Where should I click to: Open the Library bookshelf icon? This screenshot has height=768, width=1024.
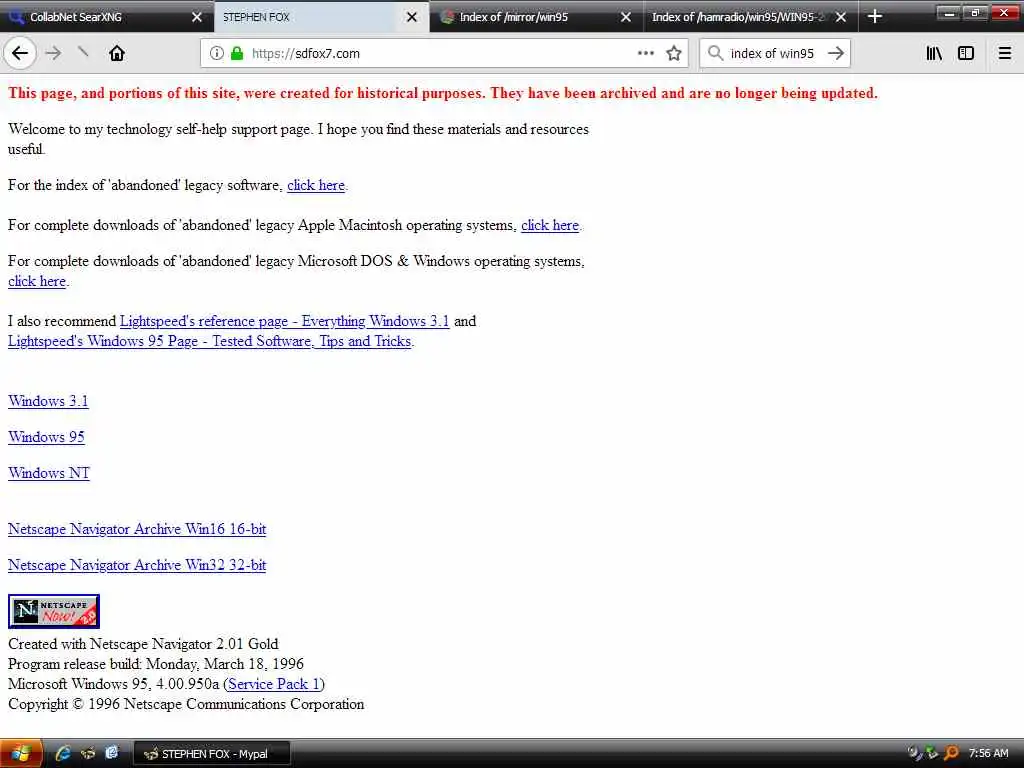click(934, 54)
